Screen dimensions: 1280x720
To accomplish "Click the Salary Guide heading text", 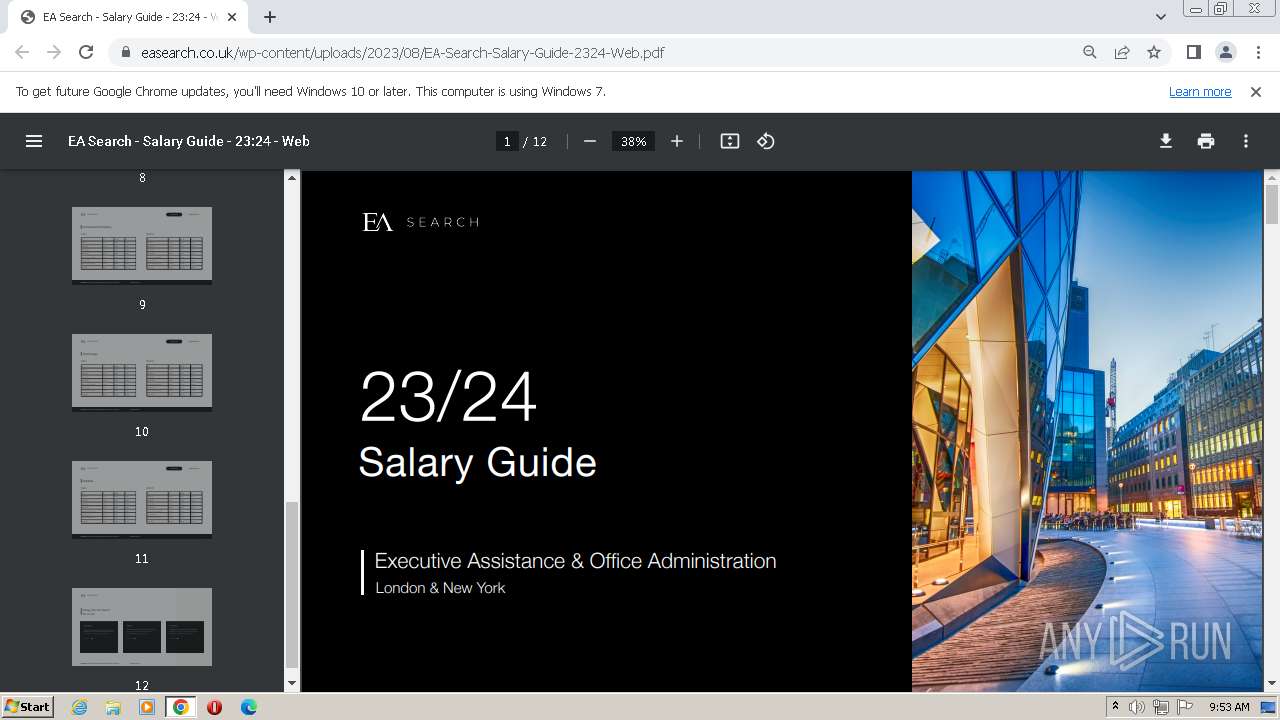I will coord(477,463).
